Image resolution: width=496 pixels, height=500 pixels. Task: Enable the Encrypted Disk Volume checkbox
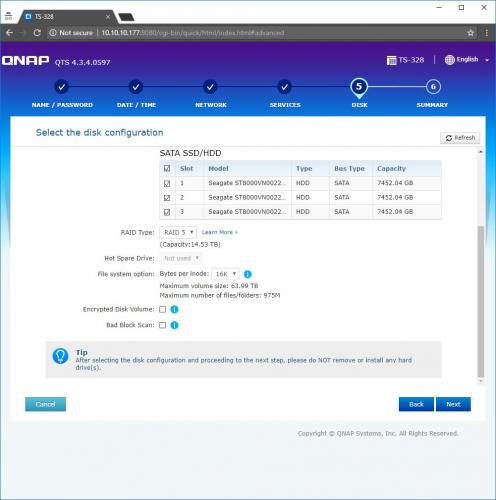[x=162, y=309]
